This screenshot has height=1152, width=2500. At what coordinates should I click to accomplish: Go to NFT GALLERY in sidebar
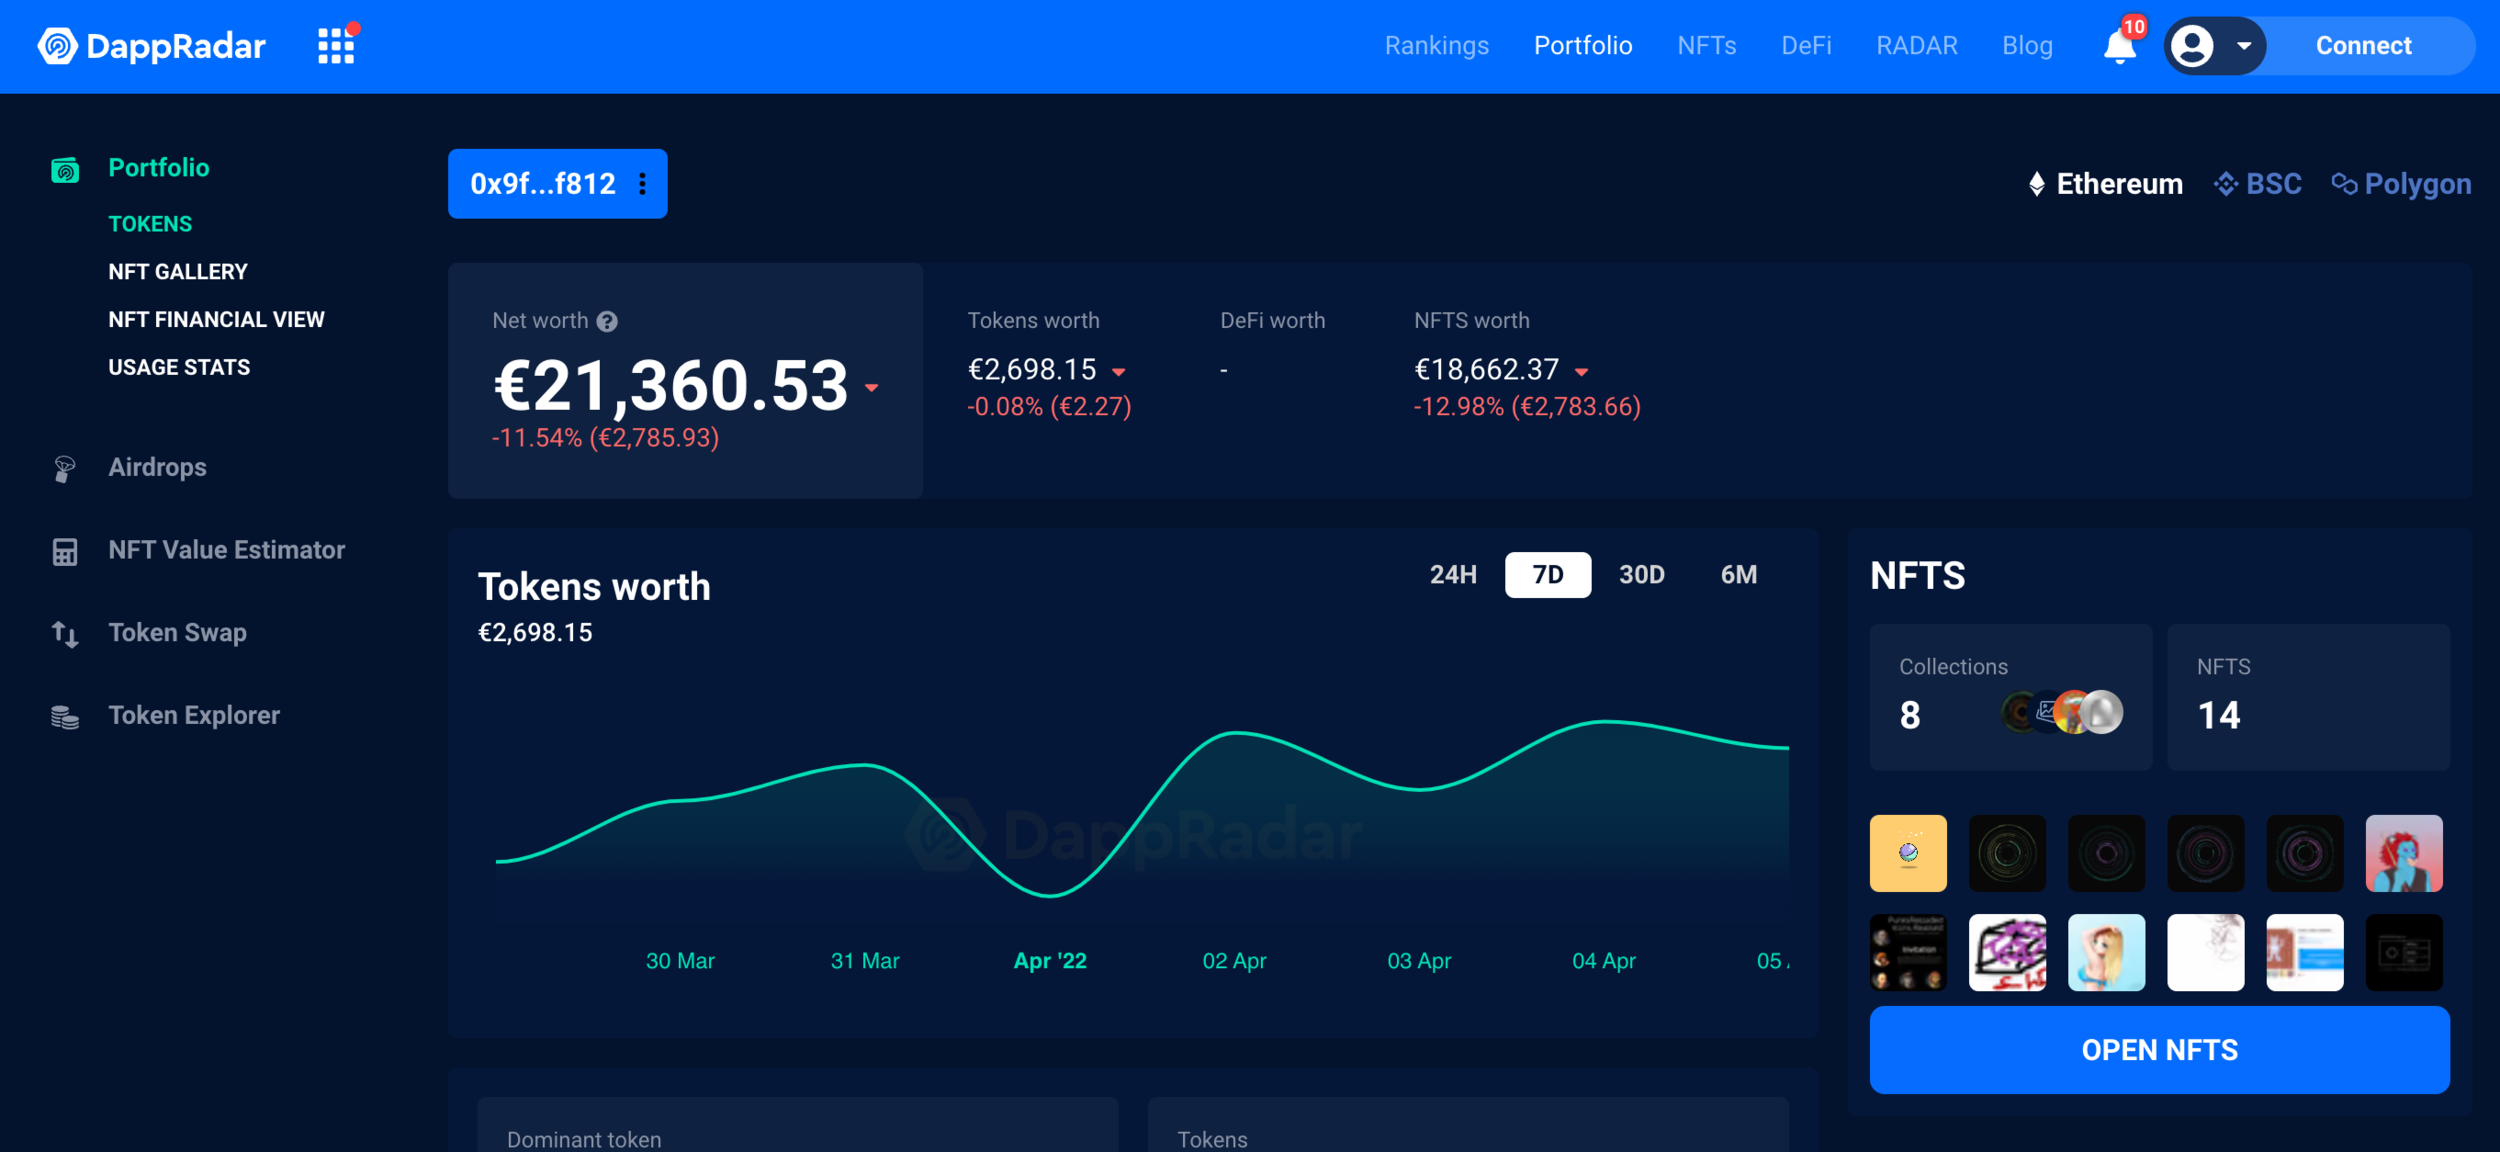tap(178, 272)
